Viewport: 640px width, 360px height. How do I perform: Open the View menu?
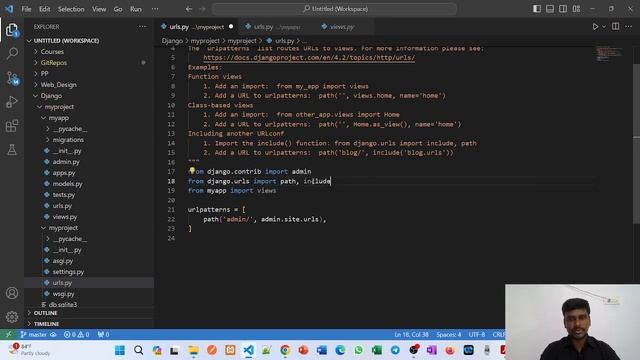99,9
